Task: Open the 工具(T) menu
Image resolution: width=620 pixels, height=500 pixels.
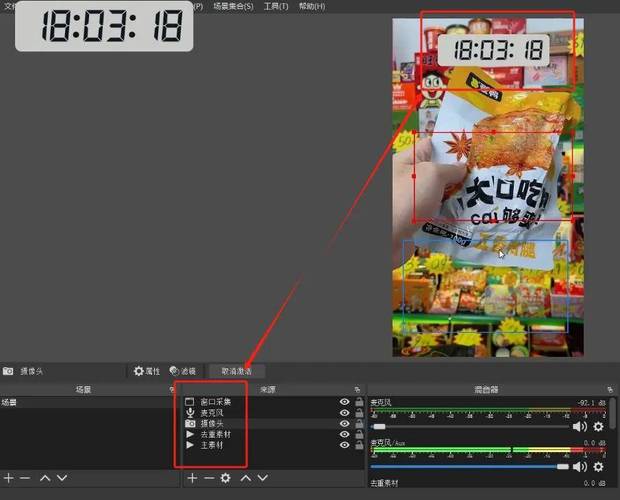Action: [276, 6]
